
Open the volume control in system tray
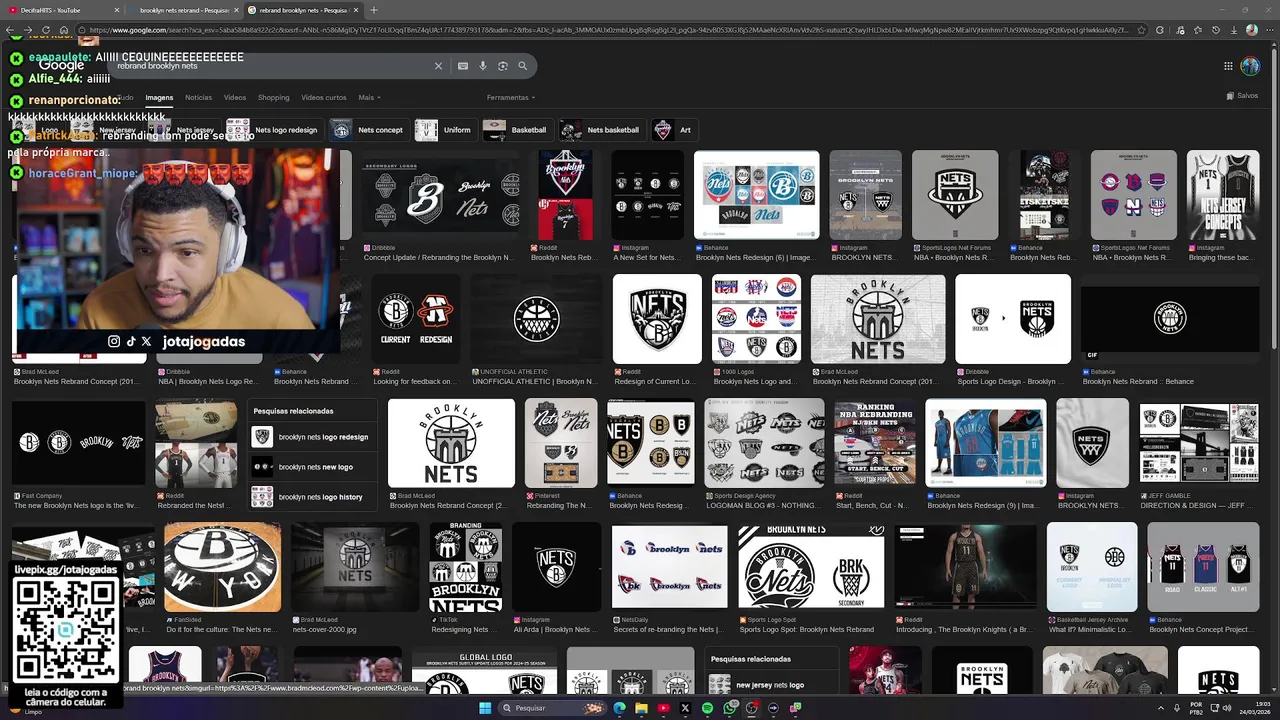pos(1225,708)
